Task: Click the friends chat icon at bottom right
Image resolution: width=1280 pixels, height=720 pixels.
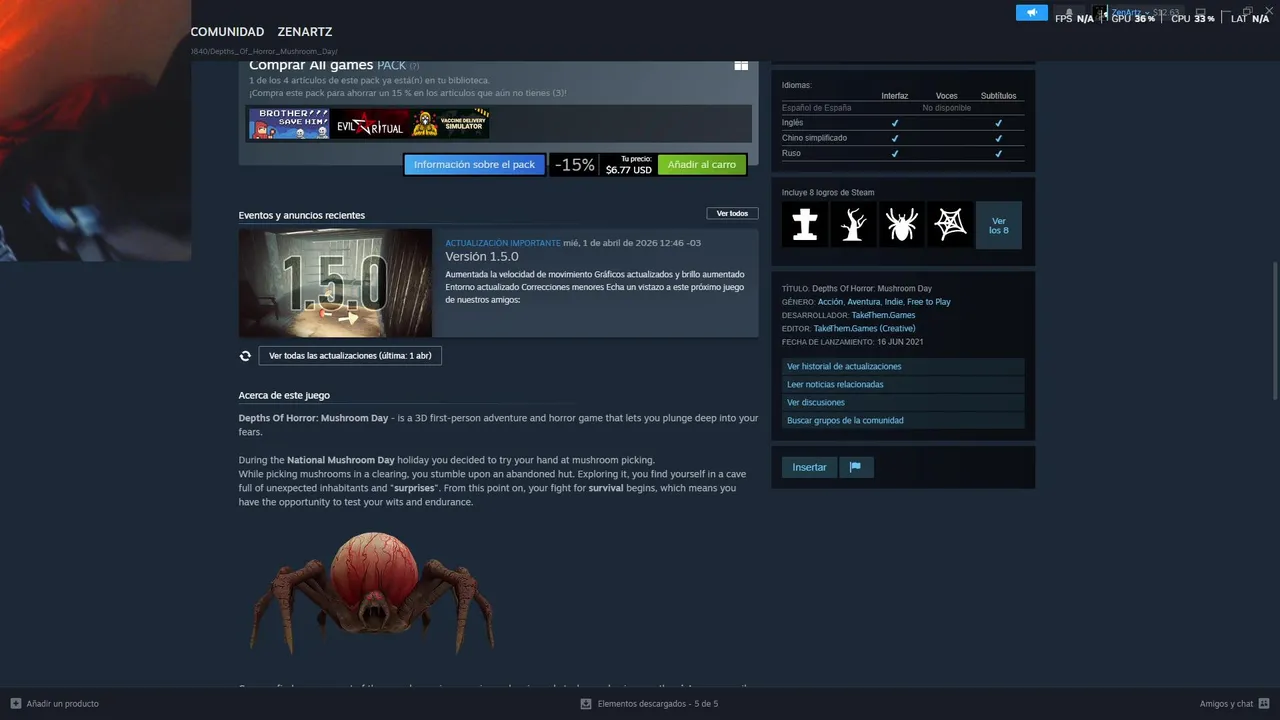Action: [1265, 704]
